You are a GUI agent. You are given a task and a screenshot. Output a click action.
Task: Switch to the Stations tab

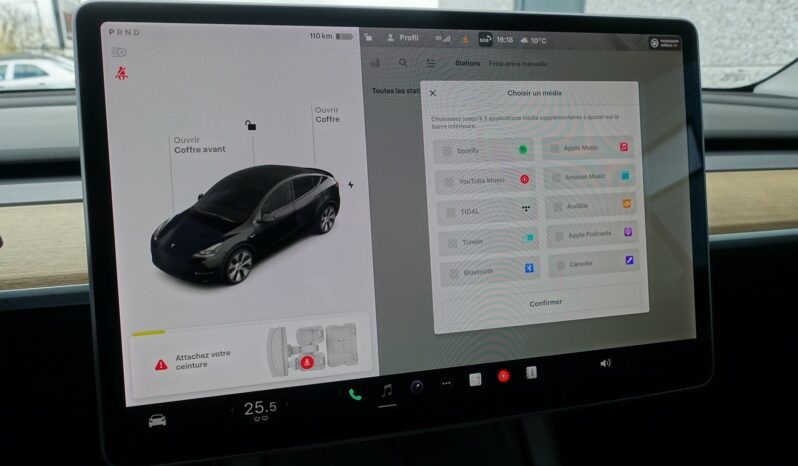tap(467, 63)
